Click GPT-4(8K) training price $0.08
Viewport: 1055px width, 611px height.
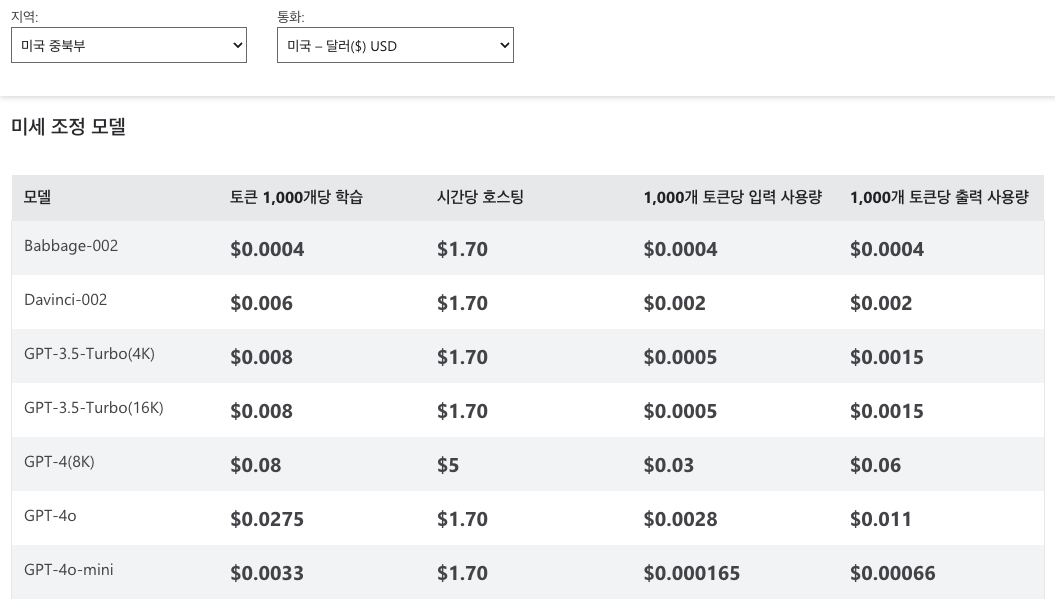pos(256,465)
